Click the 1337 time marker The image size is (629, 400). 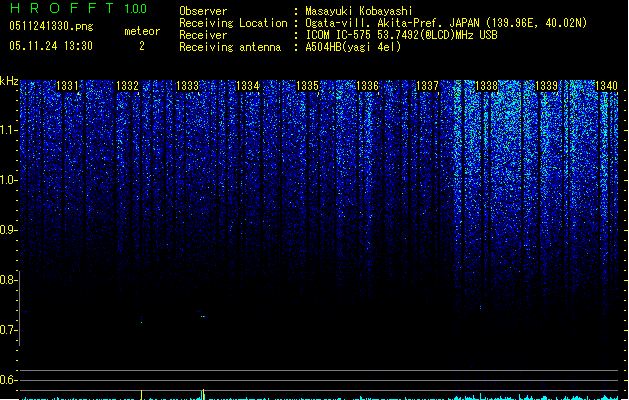[428, 86]
